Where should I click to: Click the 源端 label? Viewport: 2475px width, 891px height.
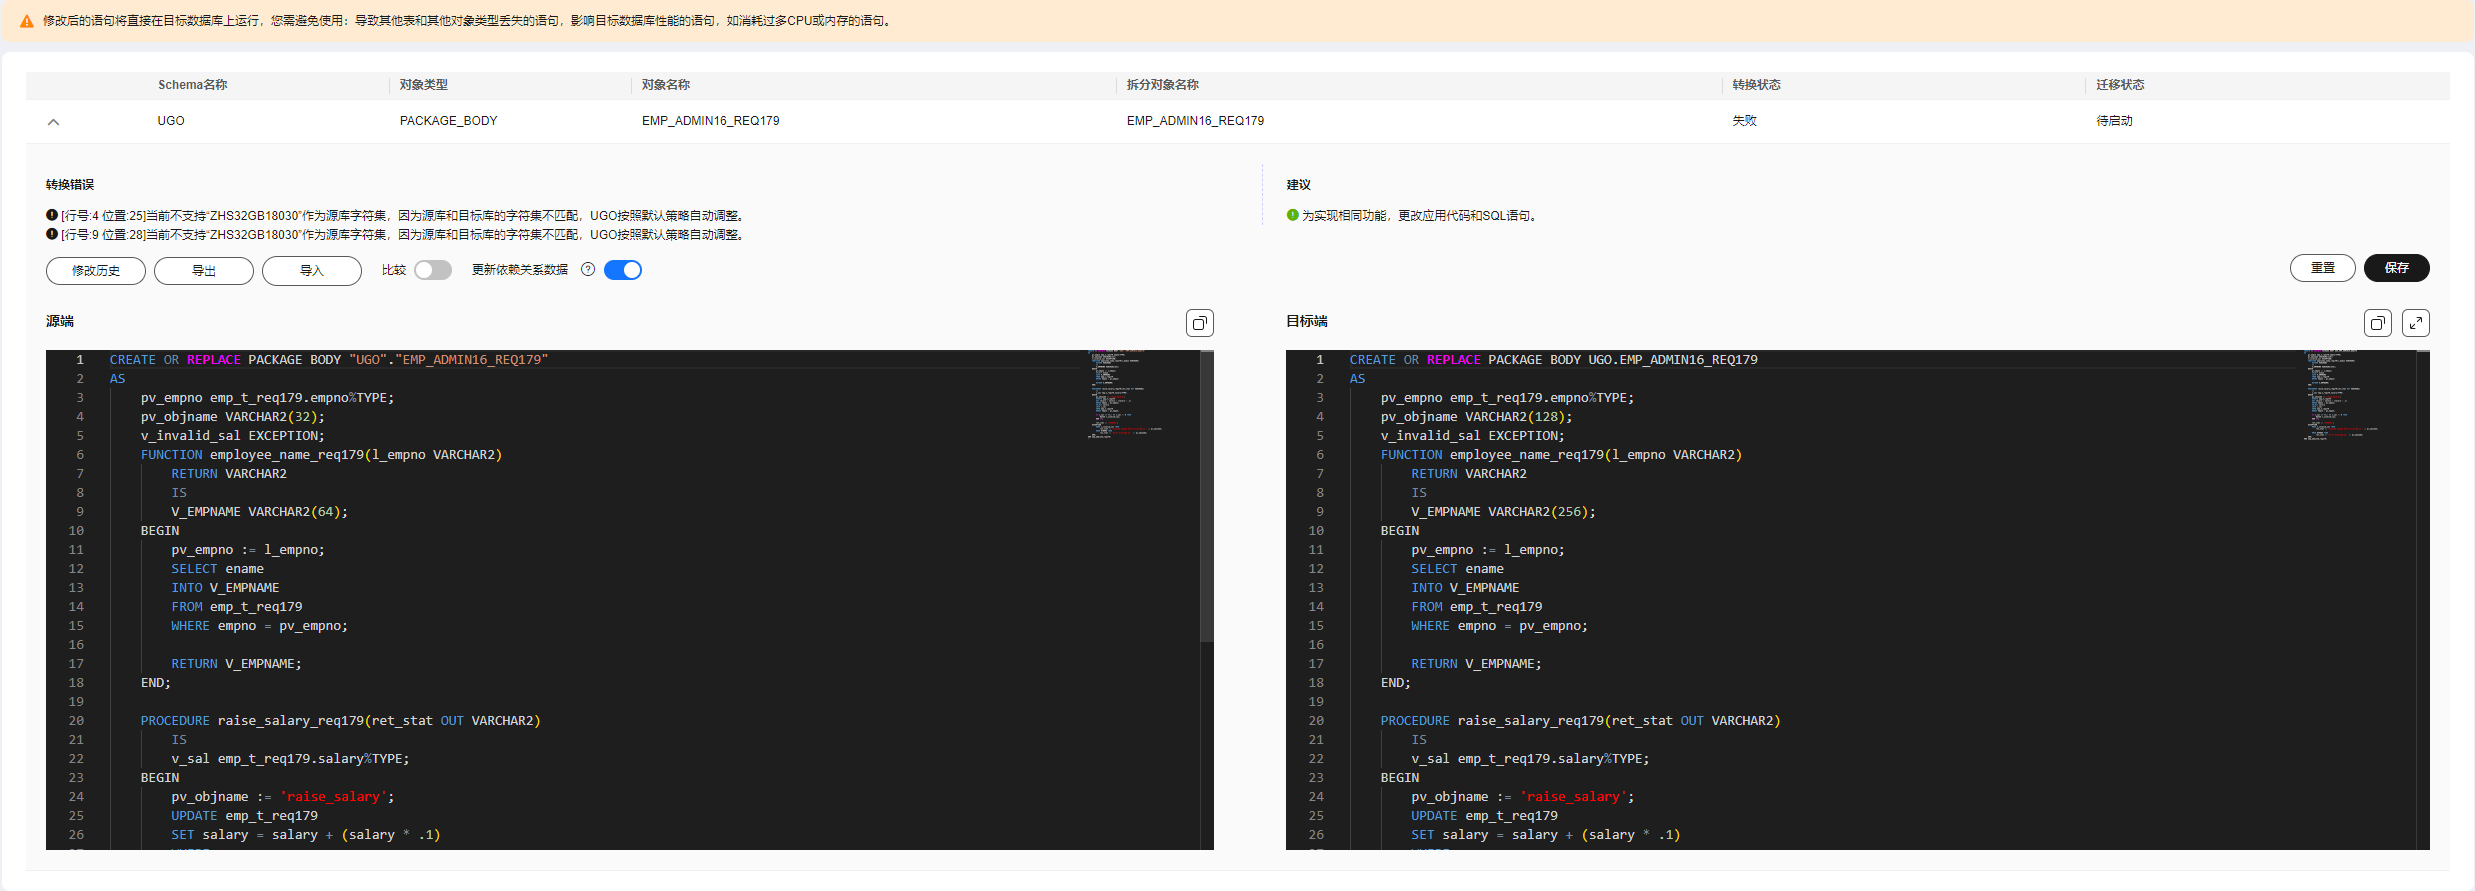coord(60,321)
